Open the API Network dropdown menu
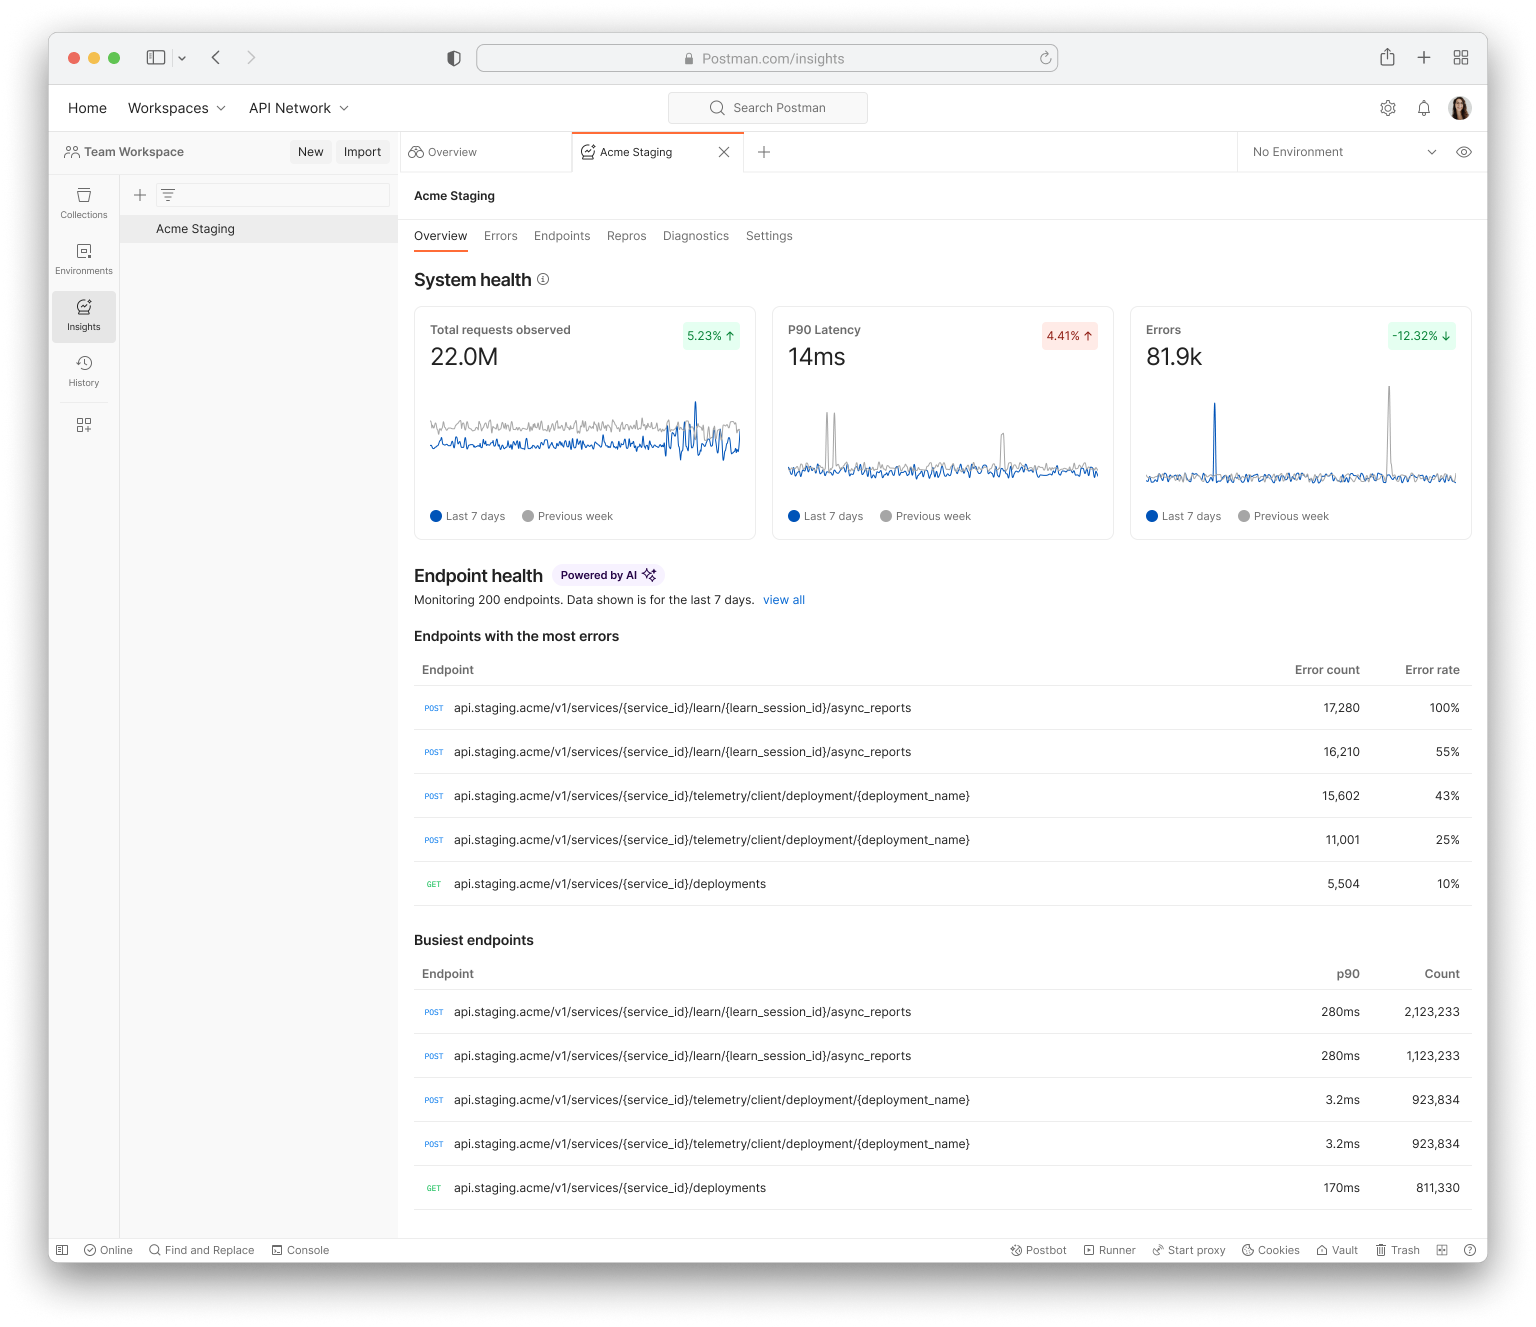1536x1327 pixels. tap(299, 108)
